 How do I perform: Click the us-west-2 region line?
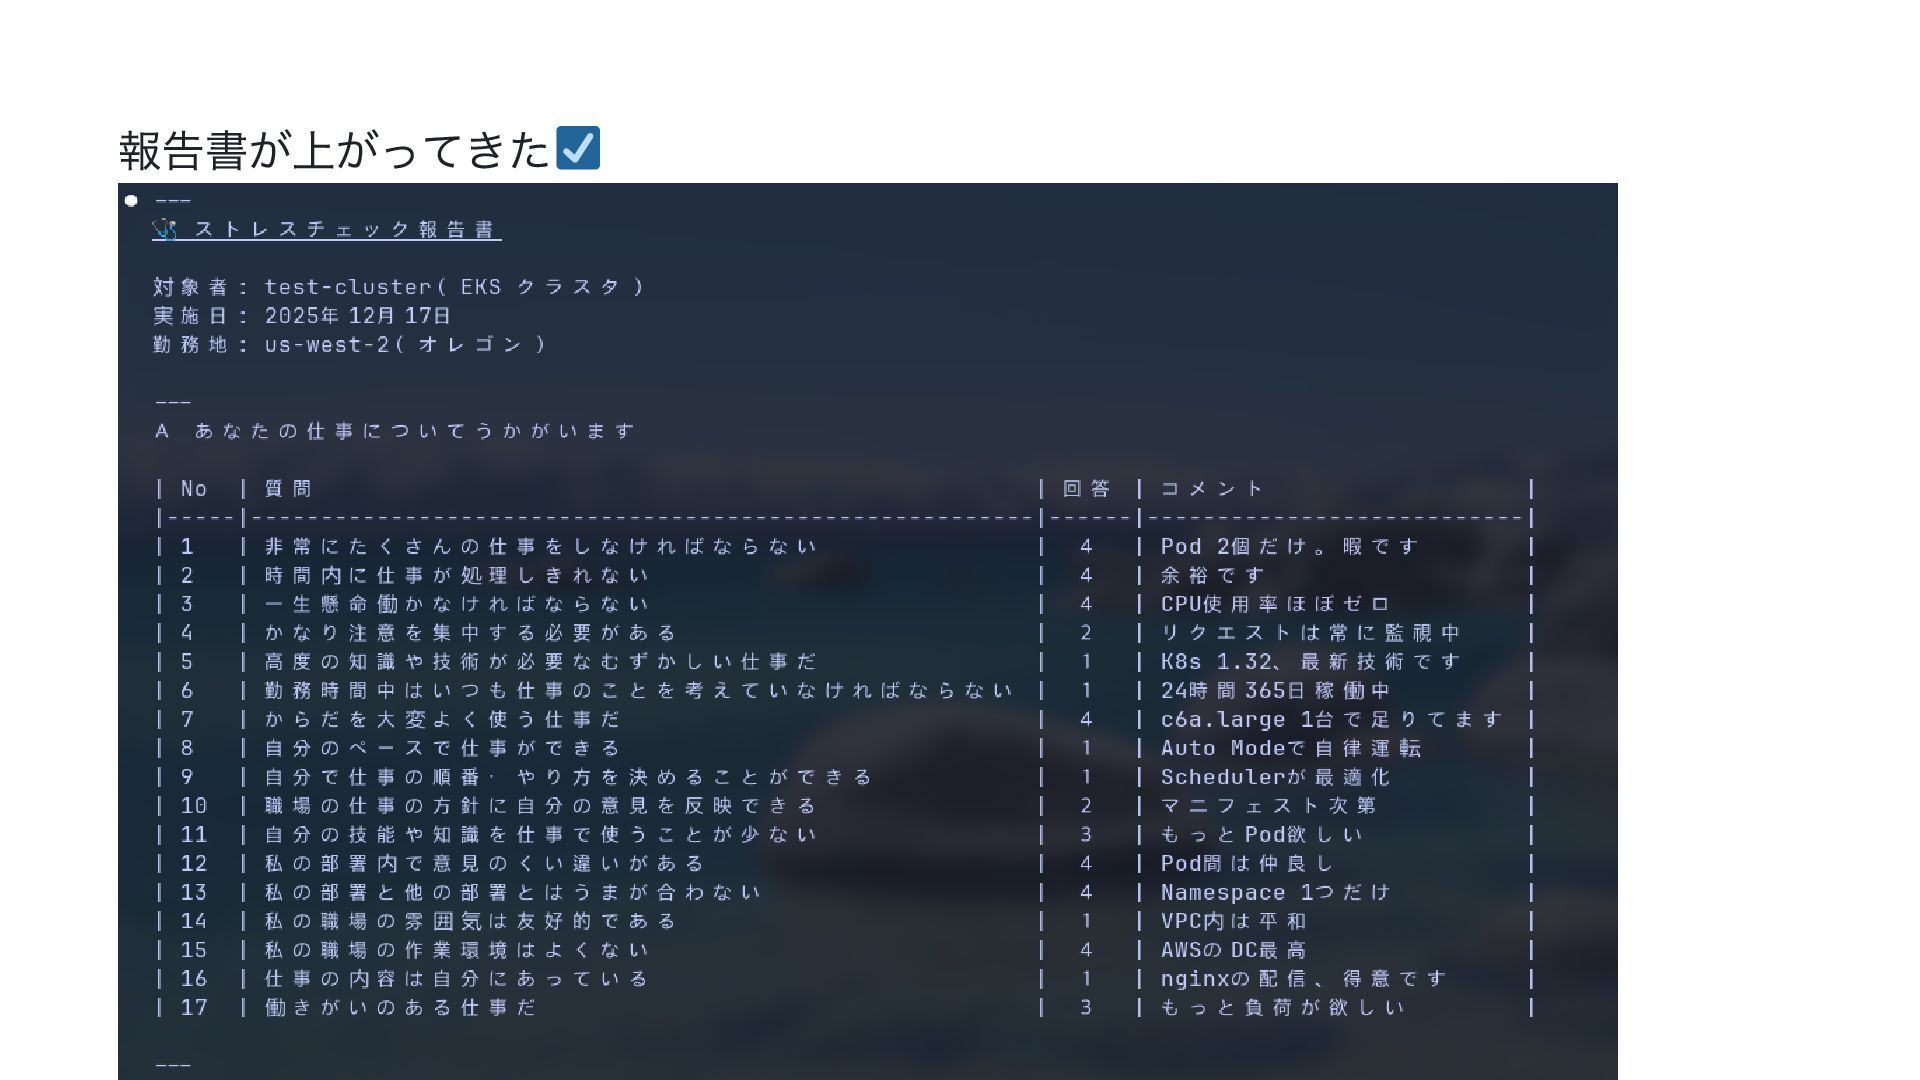pyautogui.click(x=350, y=345)
